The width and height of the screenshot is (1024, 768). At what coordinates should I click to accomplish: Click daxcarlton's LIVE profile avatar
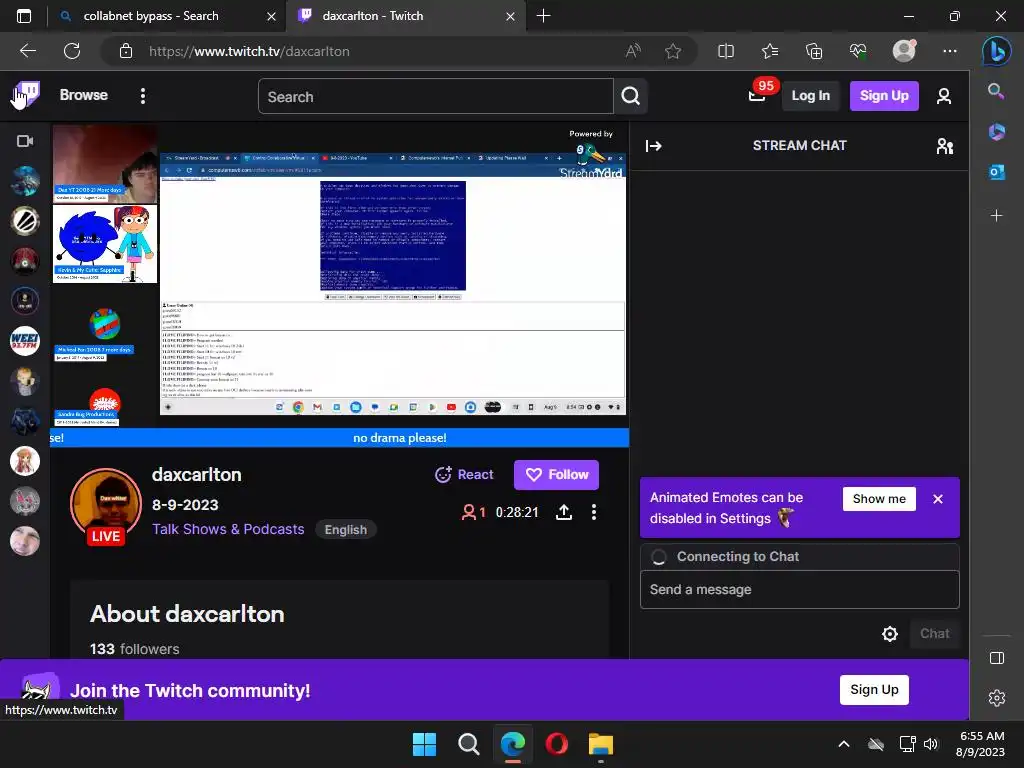click(x=106, y=504)
